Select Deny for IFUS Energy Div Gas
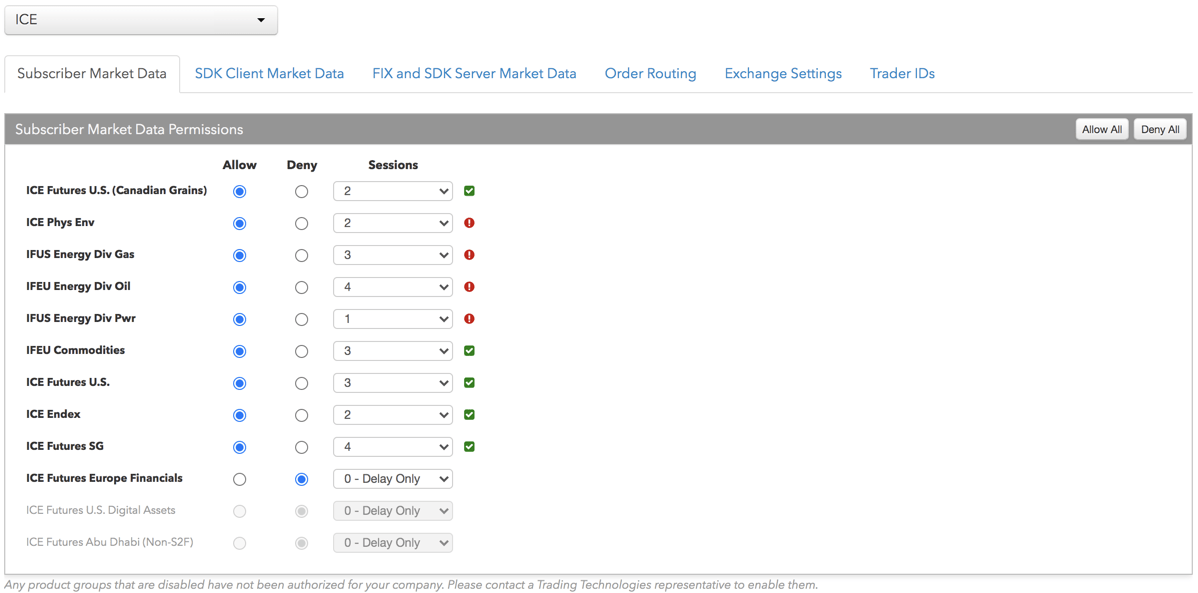This screenshot has width=1198, height=593. tap(302, 255)
